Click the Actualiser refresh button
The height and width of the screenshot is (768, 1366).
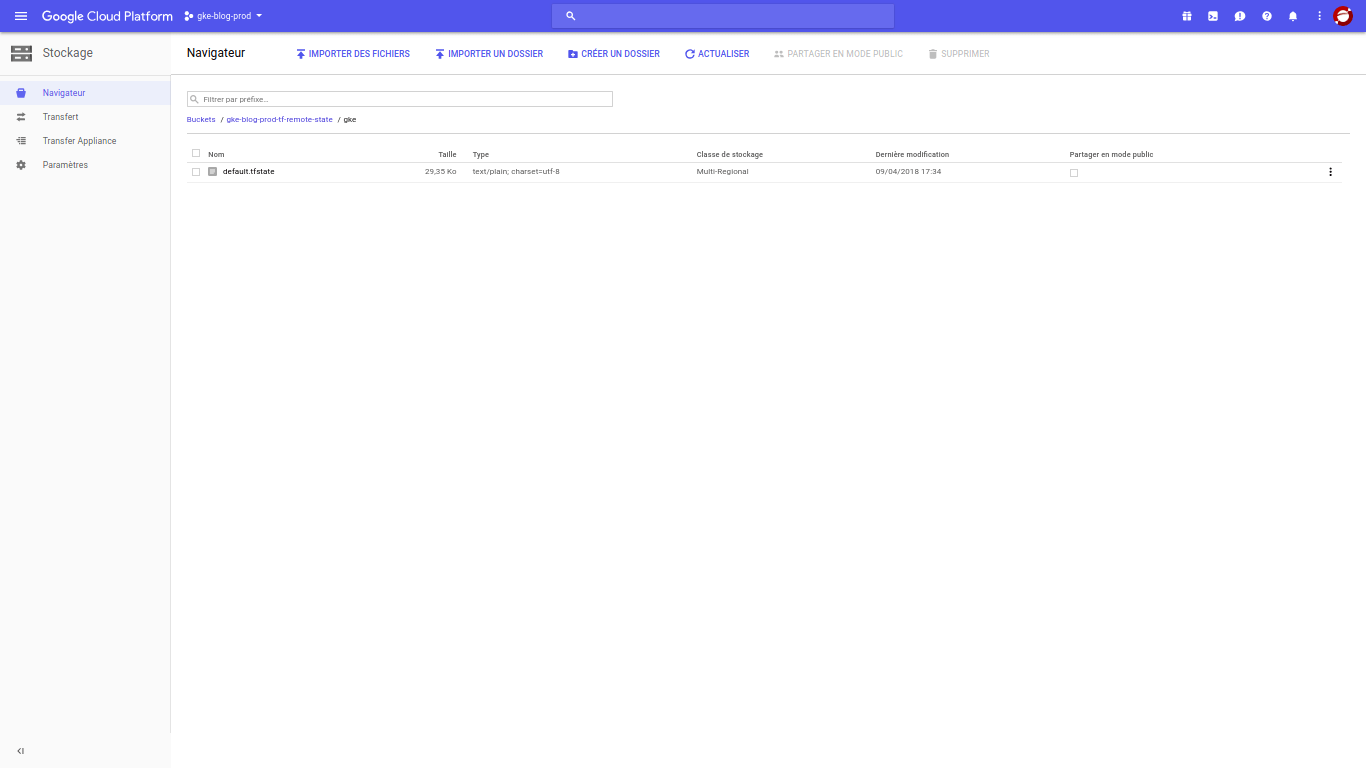coord(717,54)
